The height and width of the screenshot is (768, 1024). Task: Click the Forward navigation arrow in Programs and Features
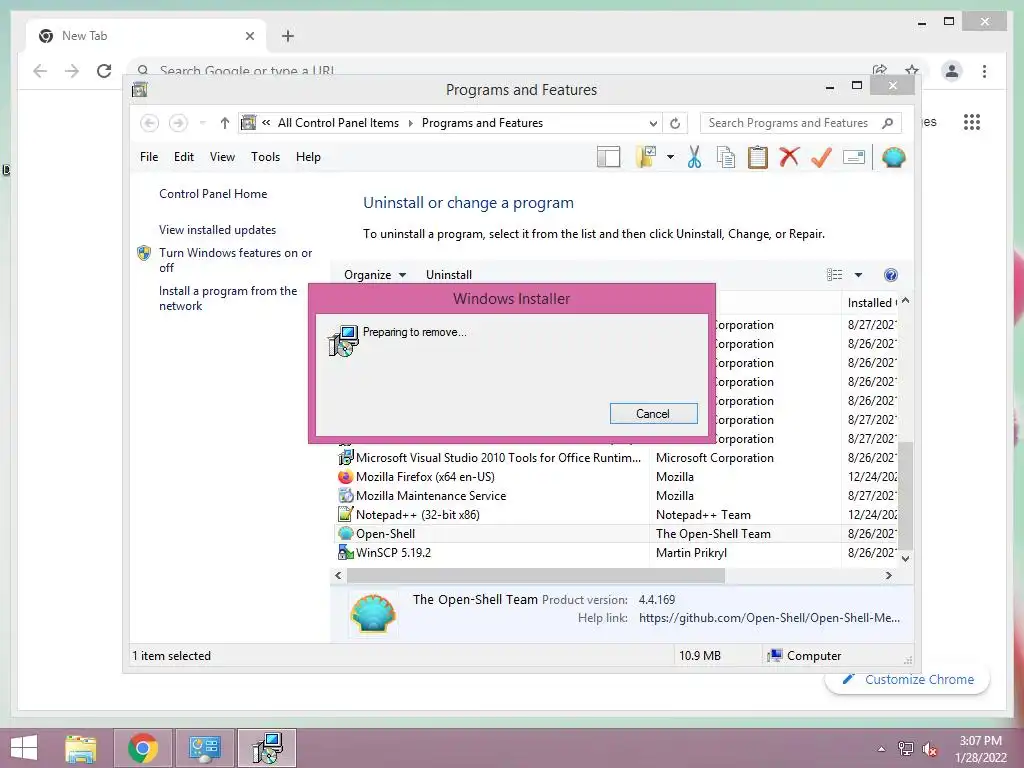178,123
